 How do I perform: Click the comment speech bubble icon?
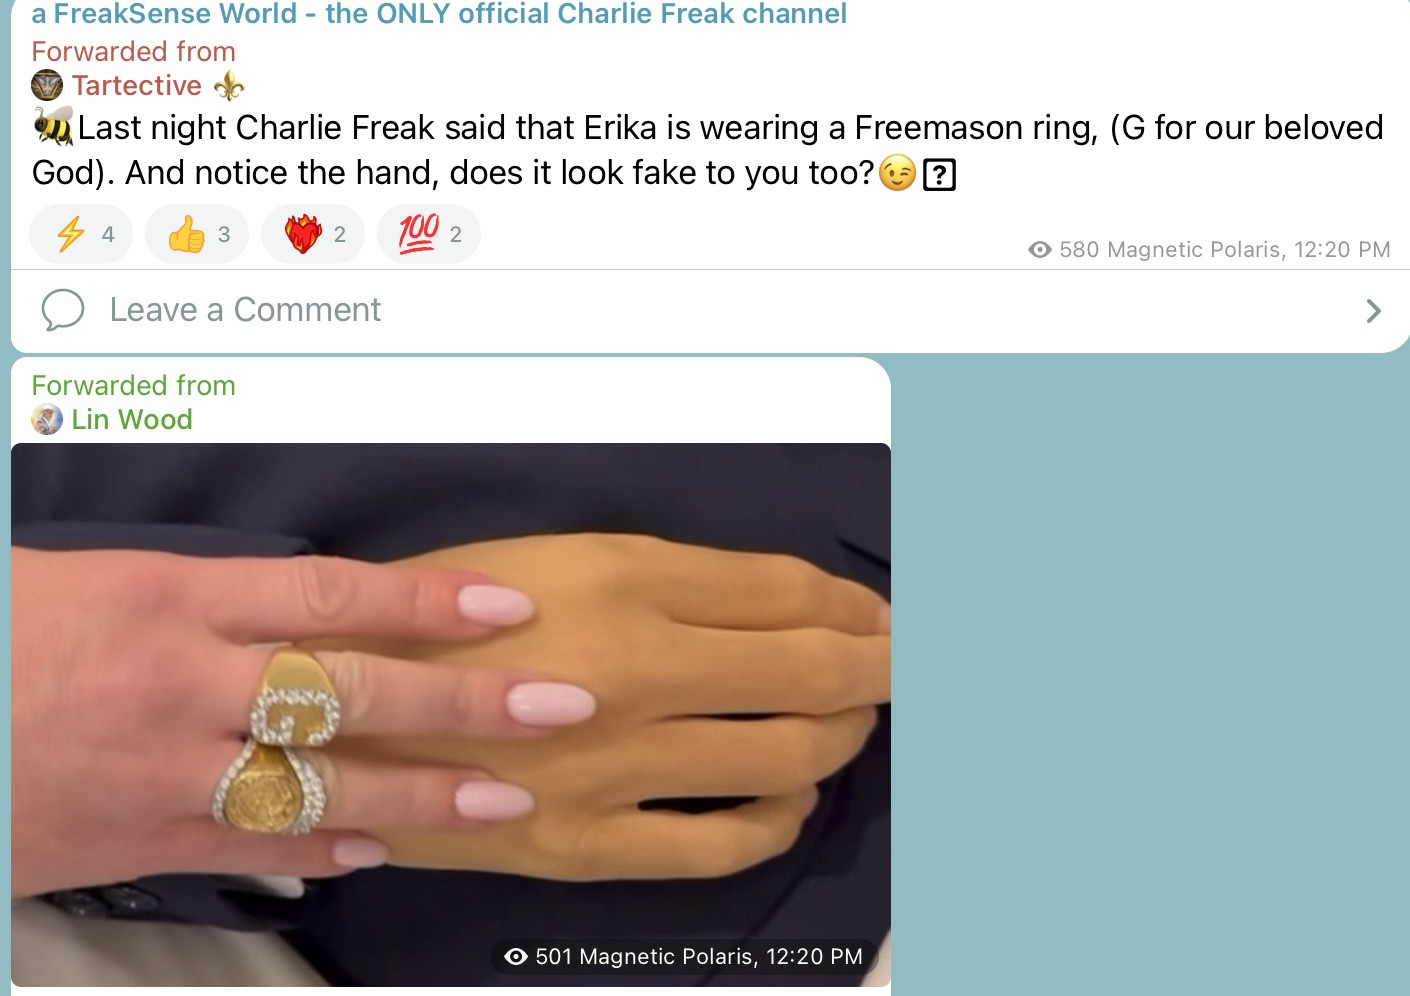pos(63,310)
